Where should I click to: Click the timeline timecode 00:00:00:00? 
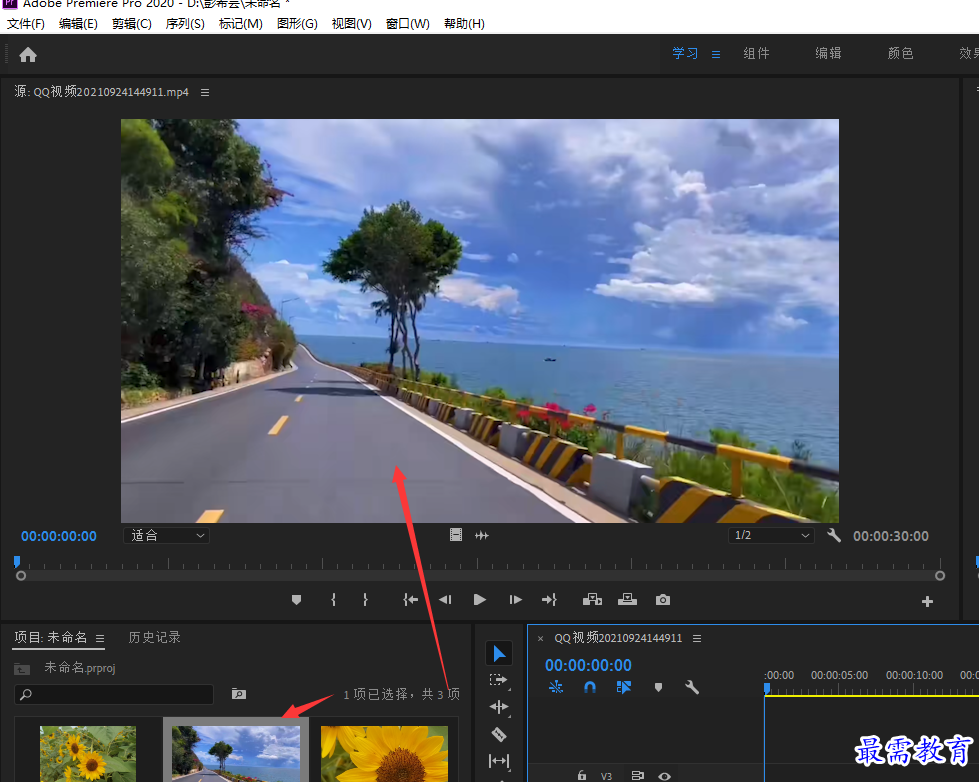point(588,665)
